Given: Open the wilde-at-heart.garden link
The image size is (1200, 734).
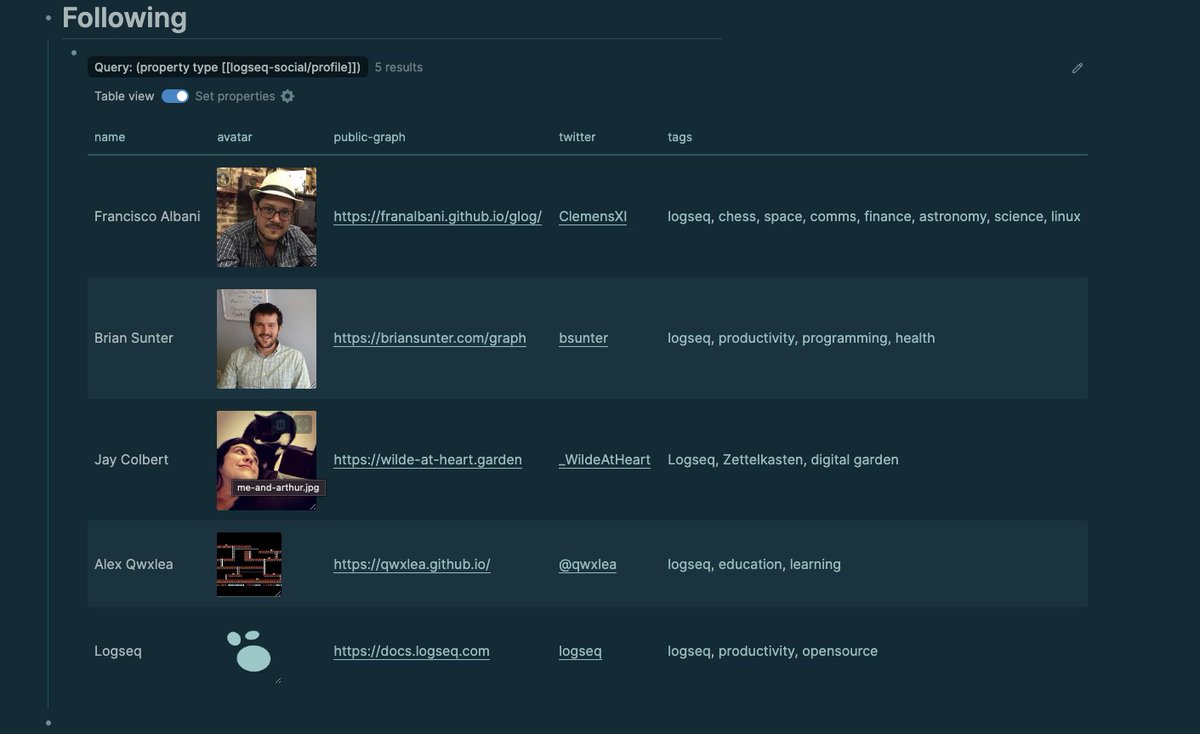Looking at the screenshot, I should point(428,460).
